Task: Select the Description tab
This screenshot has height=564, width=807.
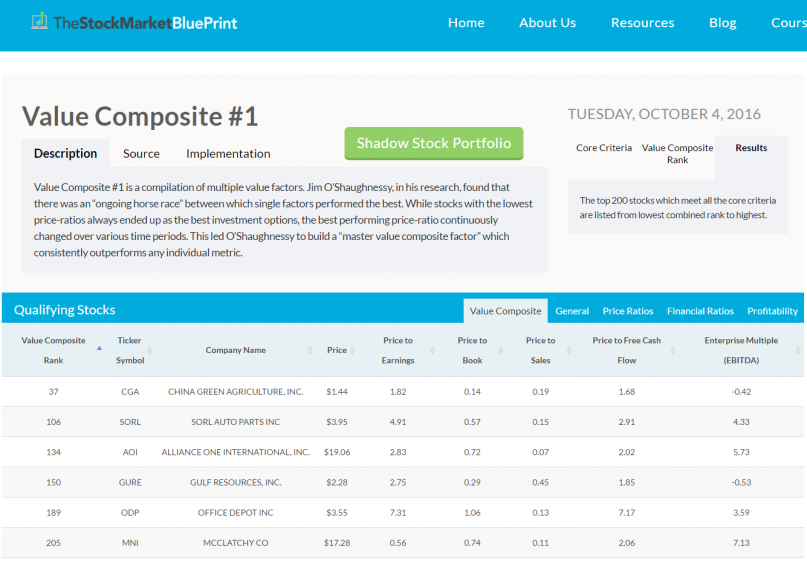Action: pos(65,153)
